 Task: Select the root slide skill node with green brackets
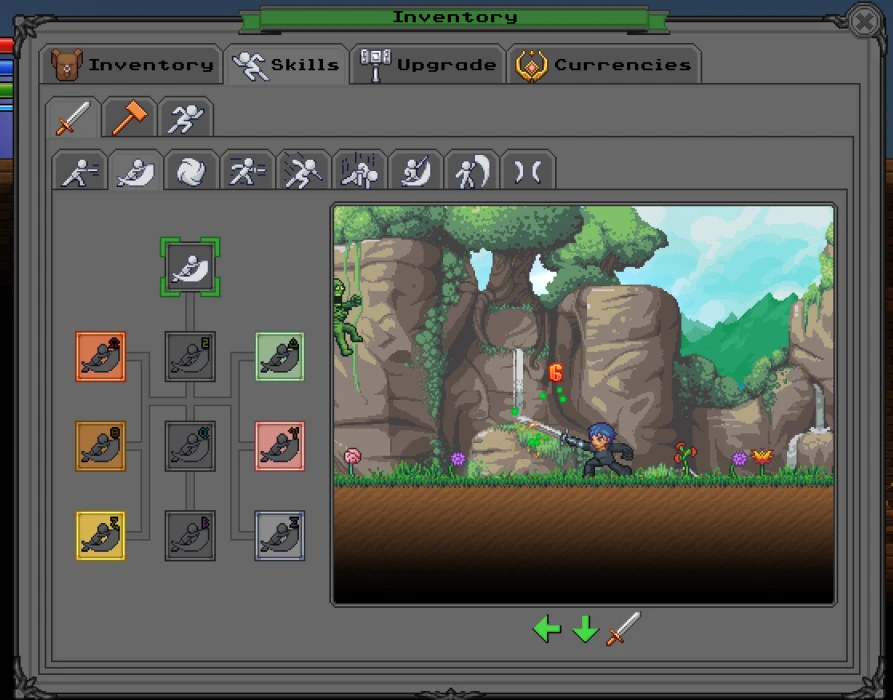click(x=190, y=267)
